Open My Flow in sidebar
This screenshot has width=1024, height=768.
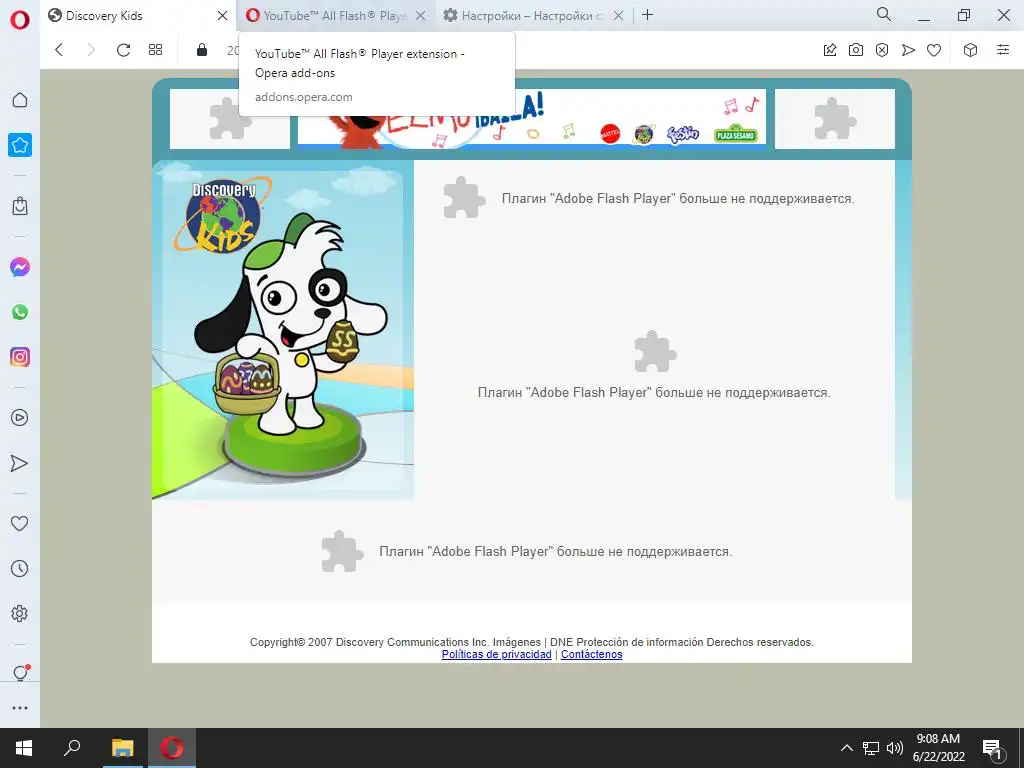(20, 463)
